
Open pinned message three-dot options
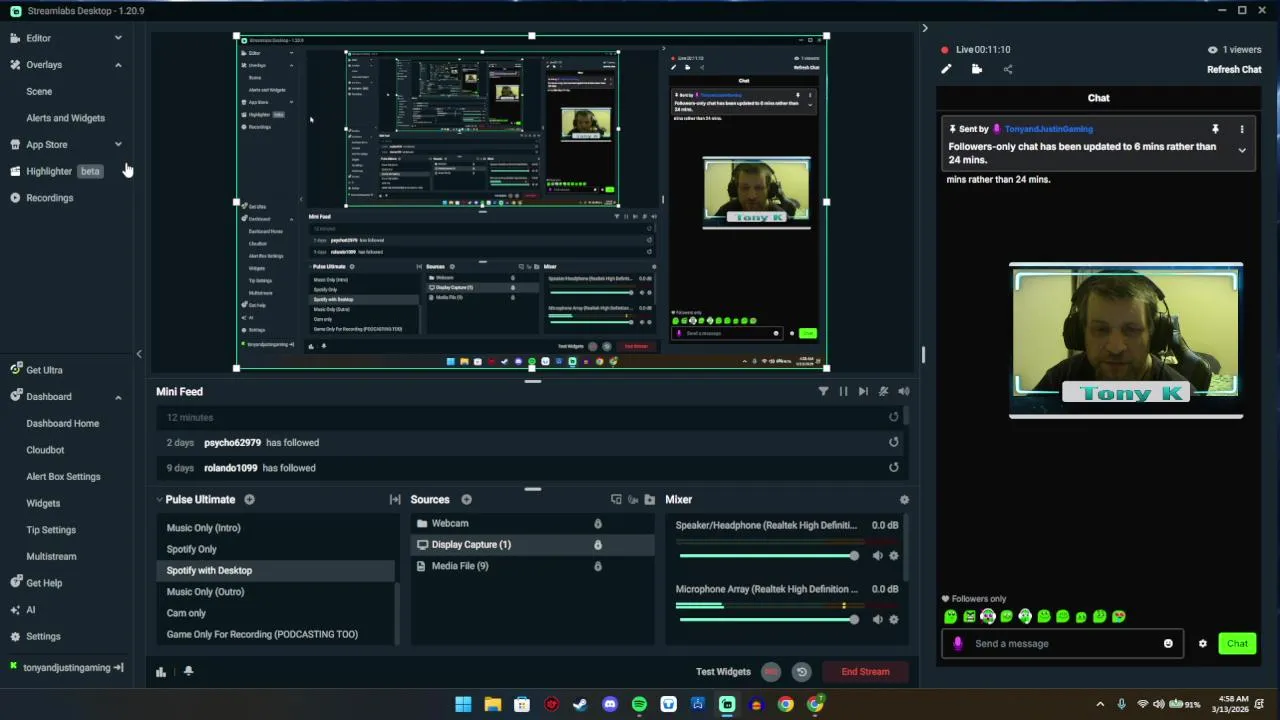[1242, 129]
